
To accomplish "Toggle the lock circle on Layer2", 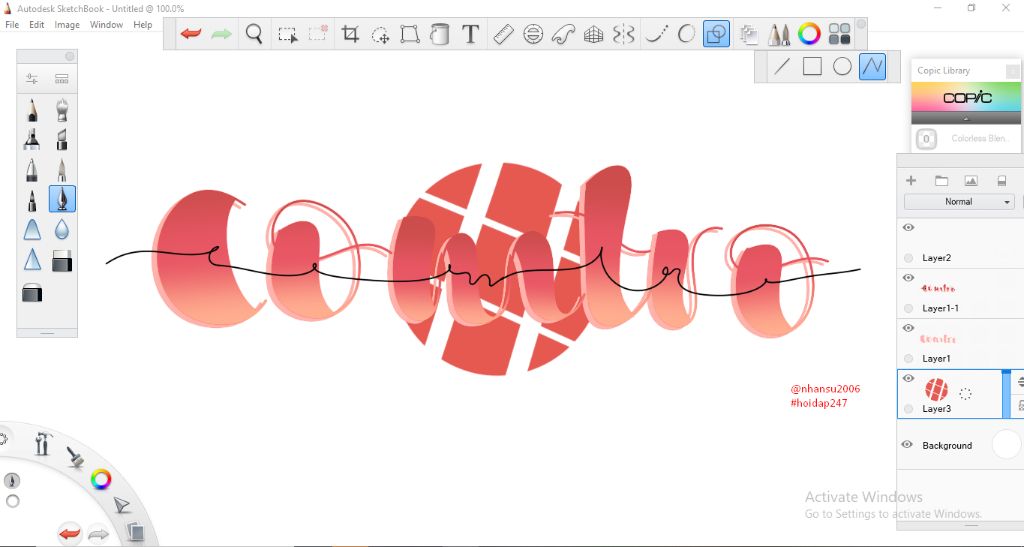I will point(908,258).
